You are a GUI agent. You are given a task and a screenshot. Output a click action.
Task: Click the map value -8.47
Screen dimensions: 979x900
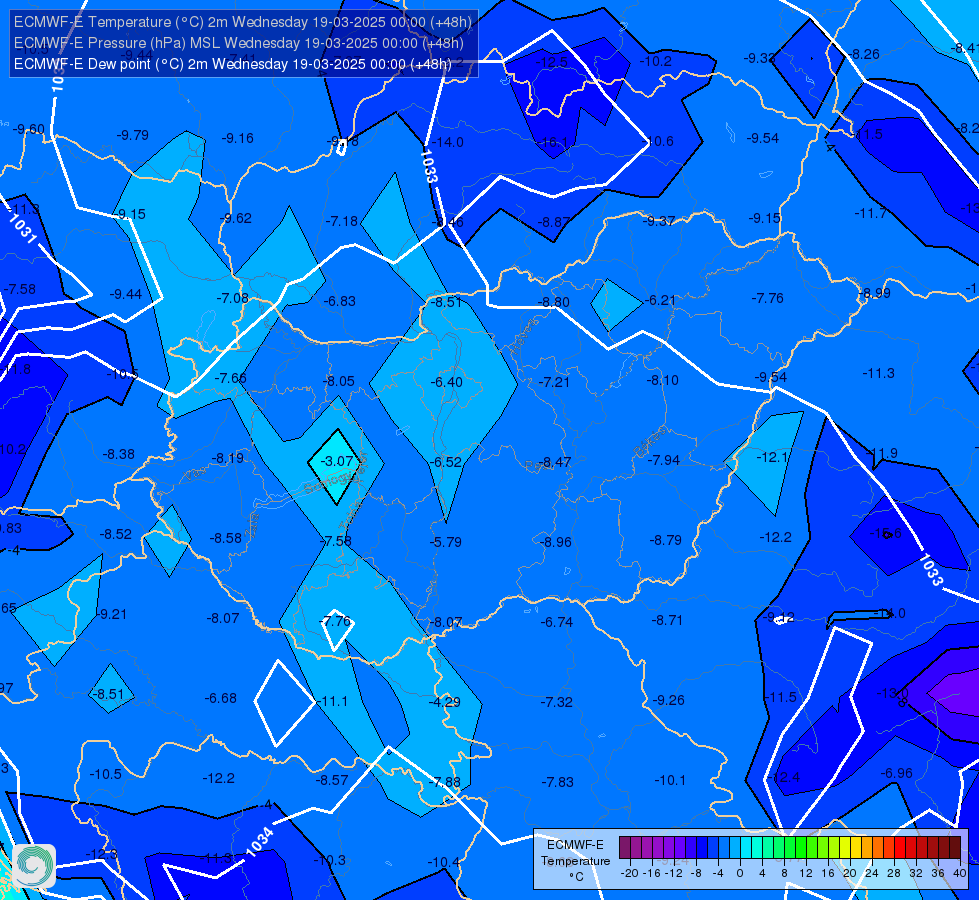coord(555,462)
